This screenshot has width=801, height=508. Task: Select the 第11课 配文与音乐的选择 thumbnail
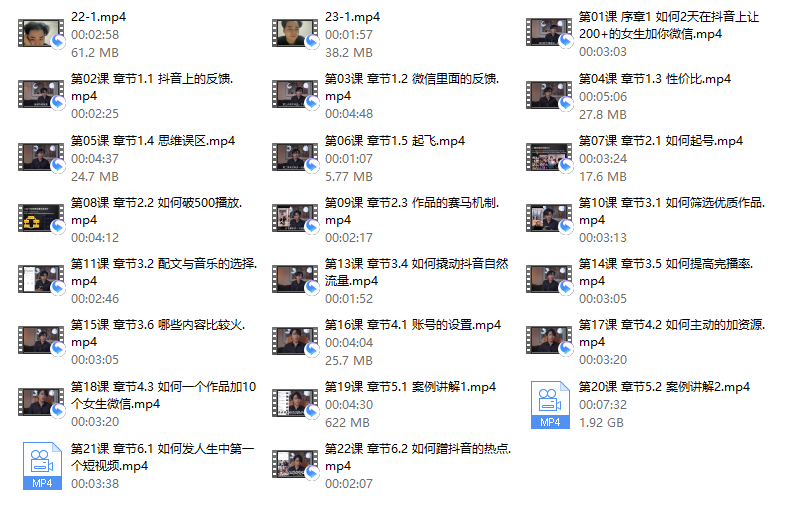pyautogui.click(x=41, y=279)
